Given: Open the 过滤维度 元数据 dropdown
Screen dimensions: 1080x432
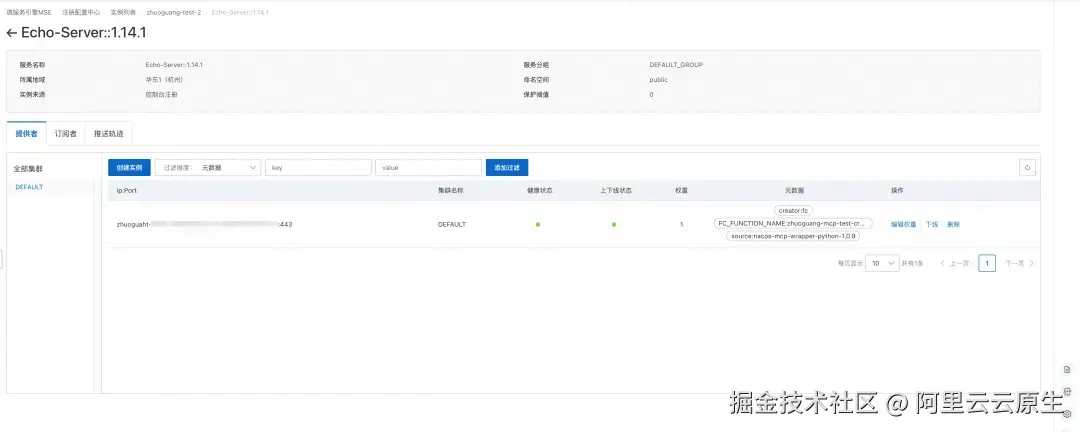Looking at the screenshot, I should click(x=208, y=167).
